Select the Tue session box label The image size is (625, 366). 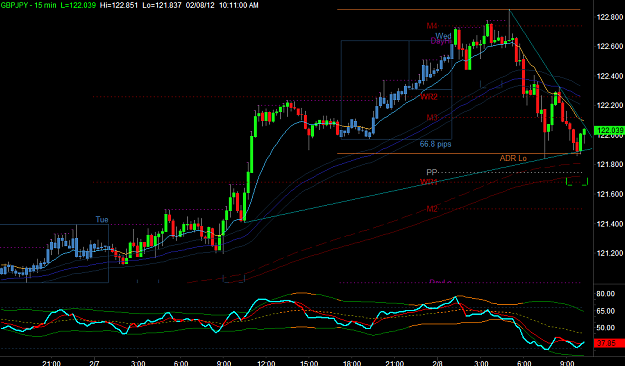pyautogui.click(x=102, y=220)
